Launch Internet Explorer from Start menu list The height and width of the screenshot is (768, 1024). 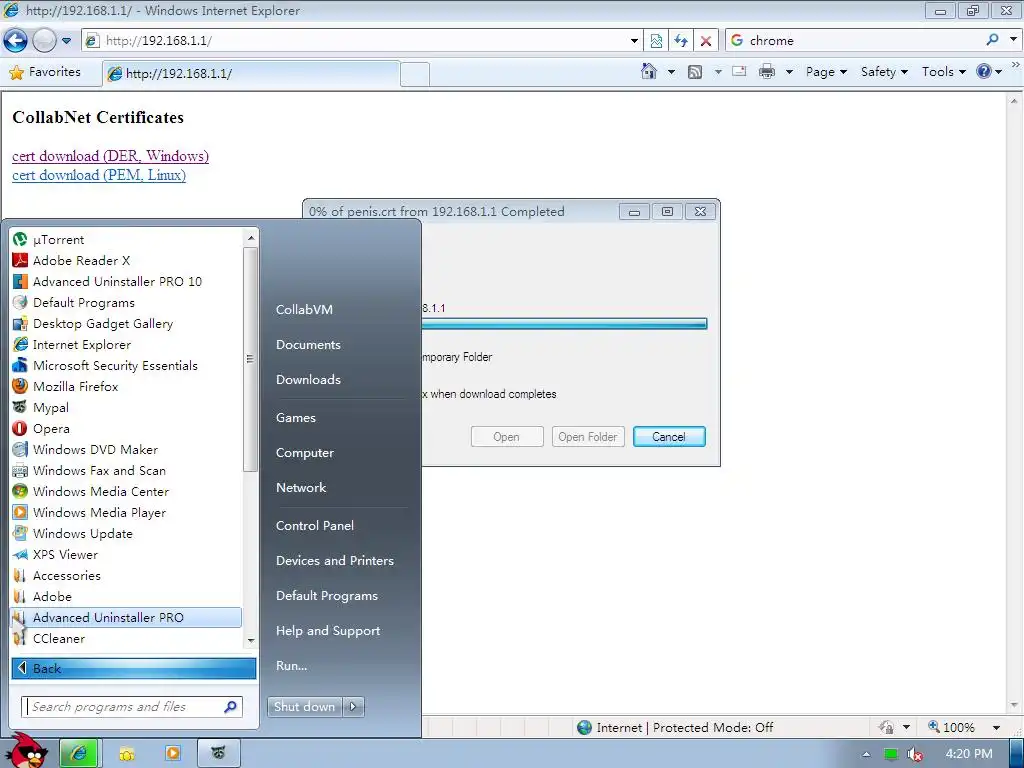[x=125, y=344]
